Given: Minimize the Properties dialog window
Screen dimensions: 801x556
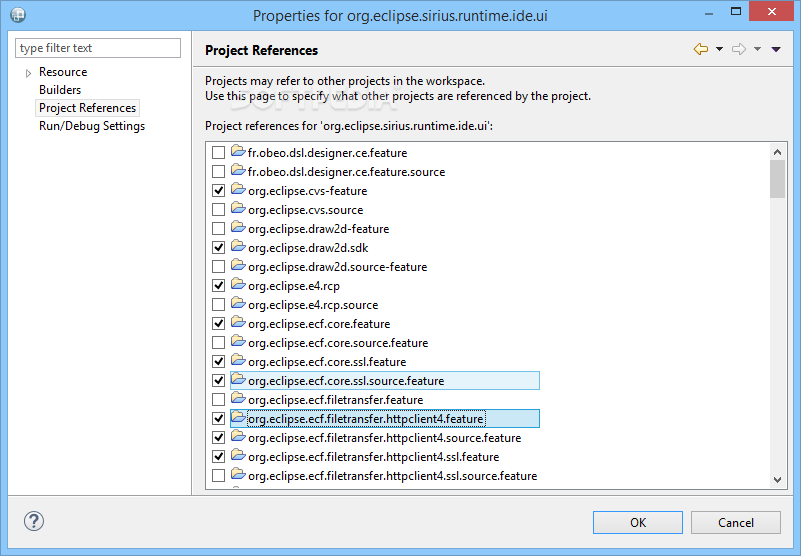Looking at the screenshot, I should tap(709, 12).
